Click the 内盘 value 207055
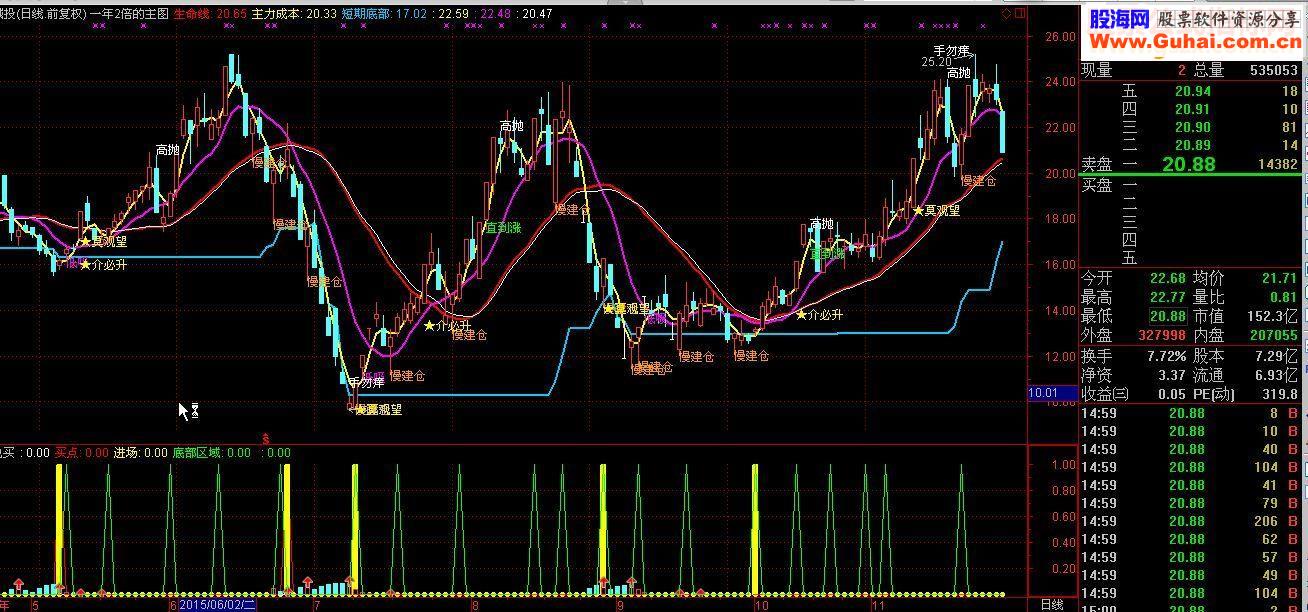The height and width of the screenshot is (612, 1308). tap(1275, 335)
